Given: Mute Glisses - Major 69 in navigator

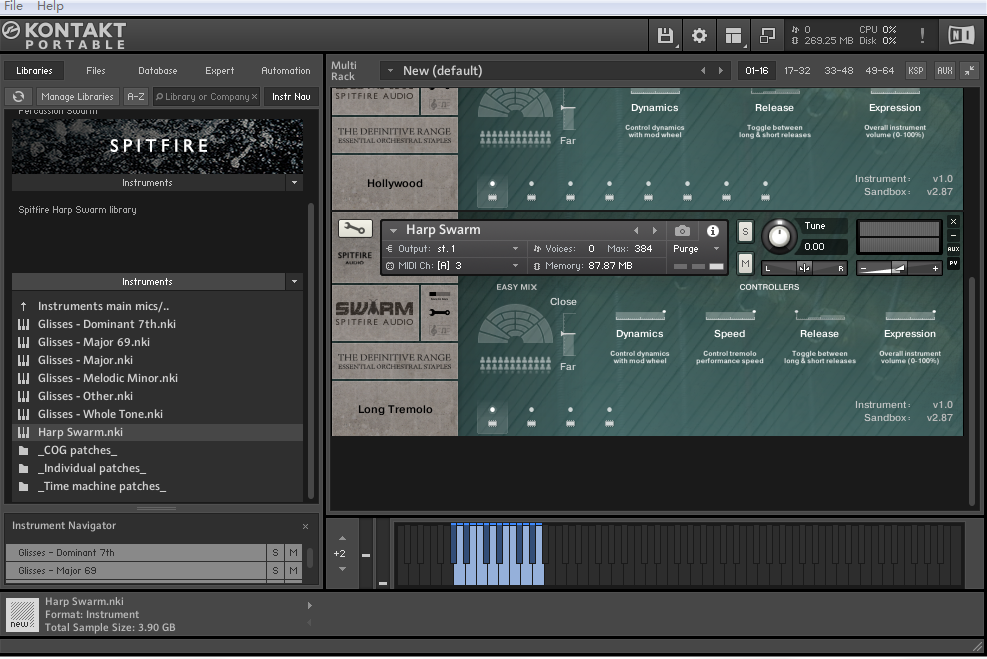Looking at the screenshot, I should [x=293, y=571].
